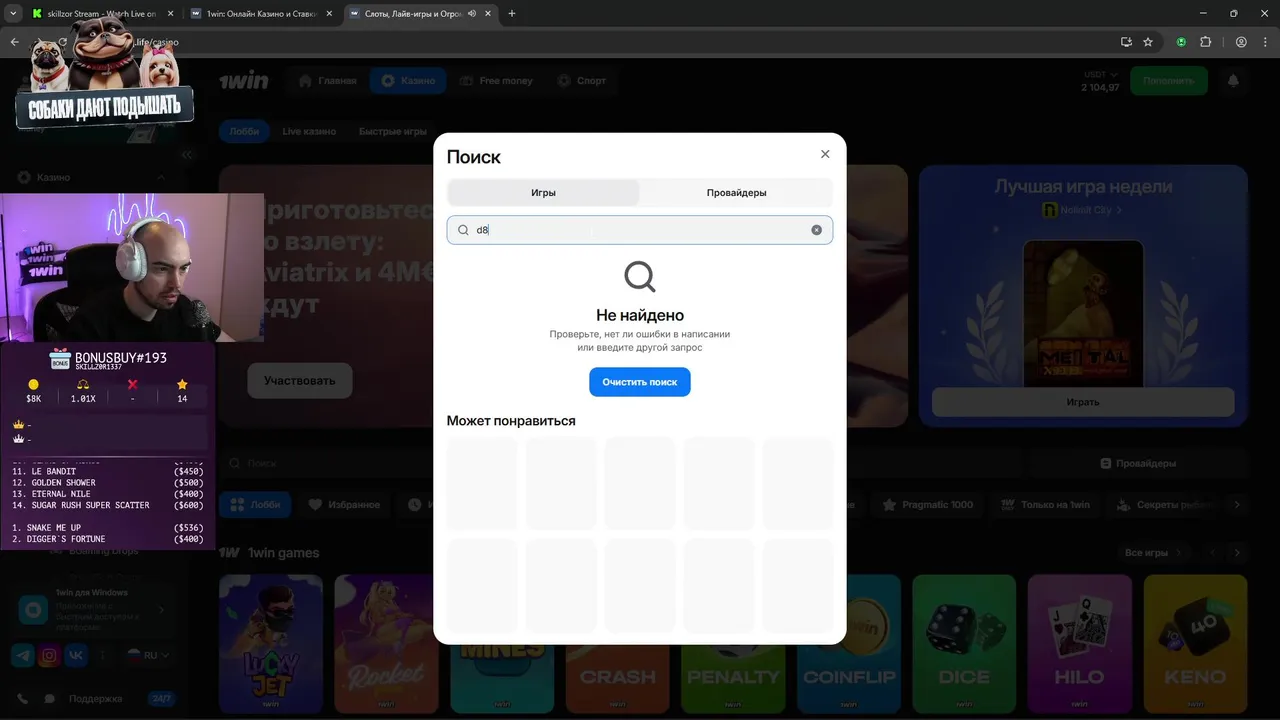1280x720 pixels.
Task: Select the Быстрые игры tab
Action: (x=393, y=131)
